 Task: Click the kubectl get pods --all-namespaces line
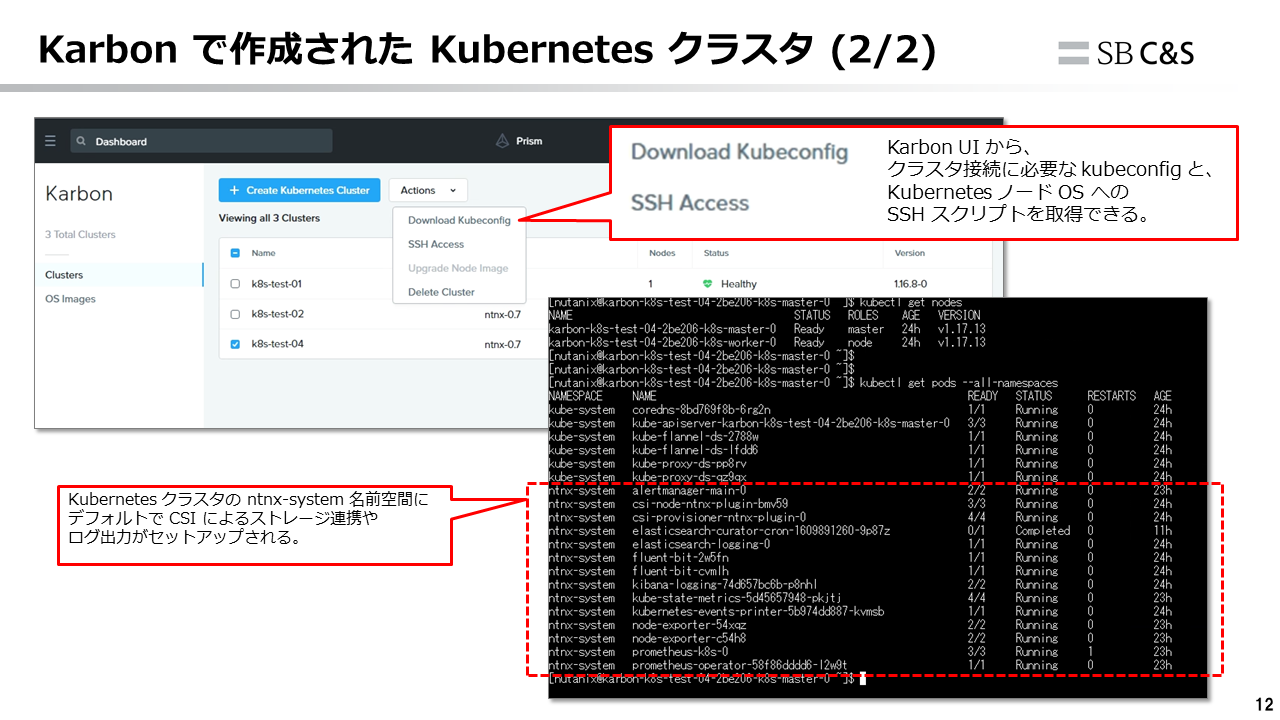pyautogui.click(x=803, y=382)
